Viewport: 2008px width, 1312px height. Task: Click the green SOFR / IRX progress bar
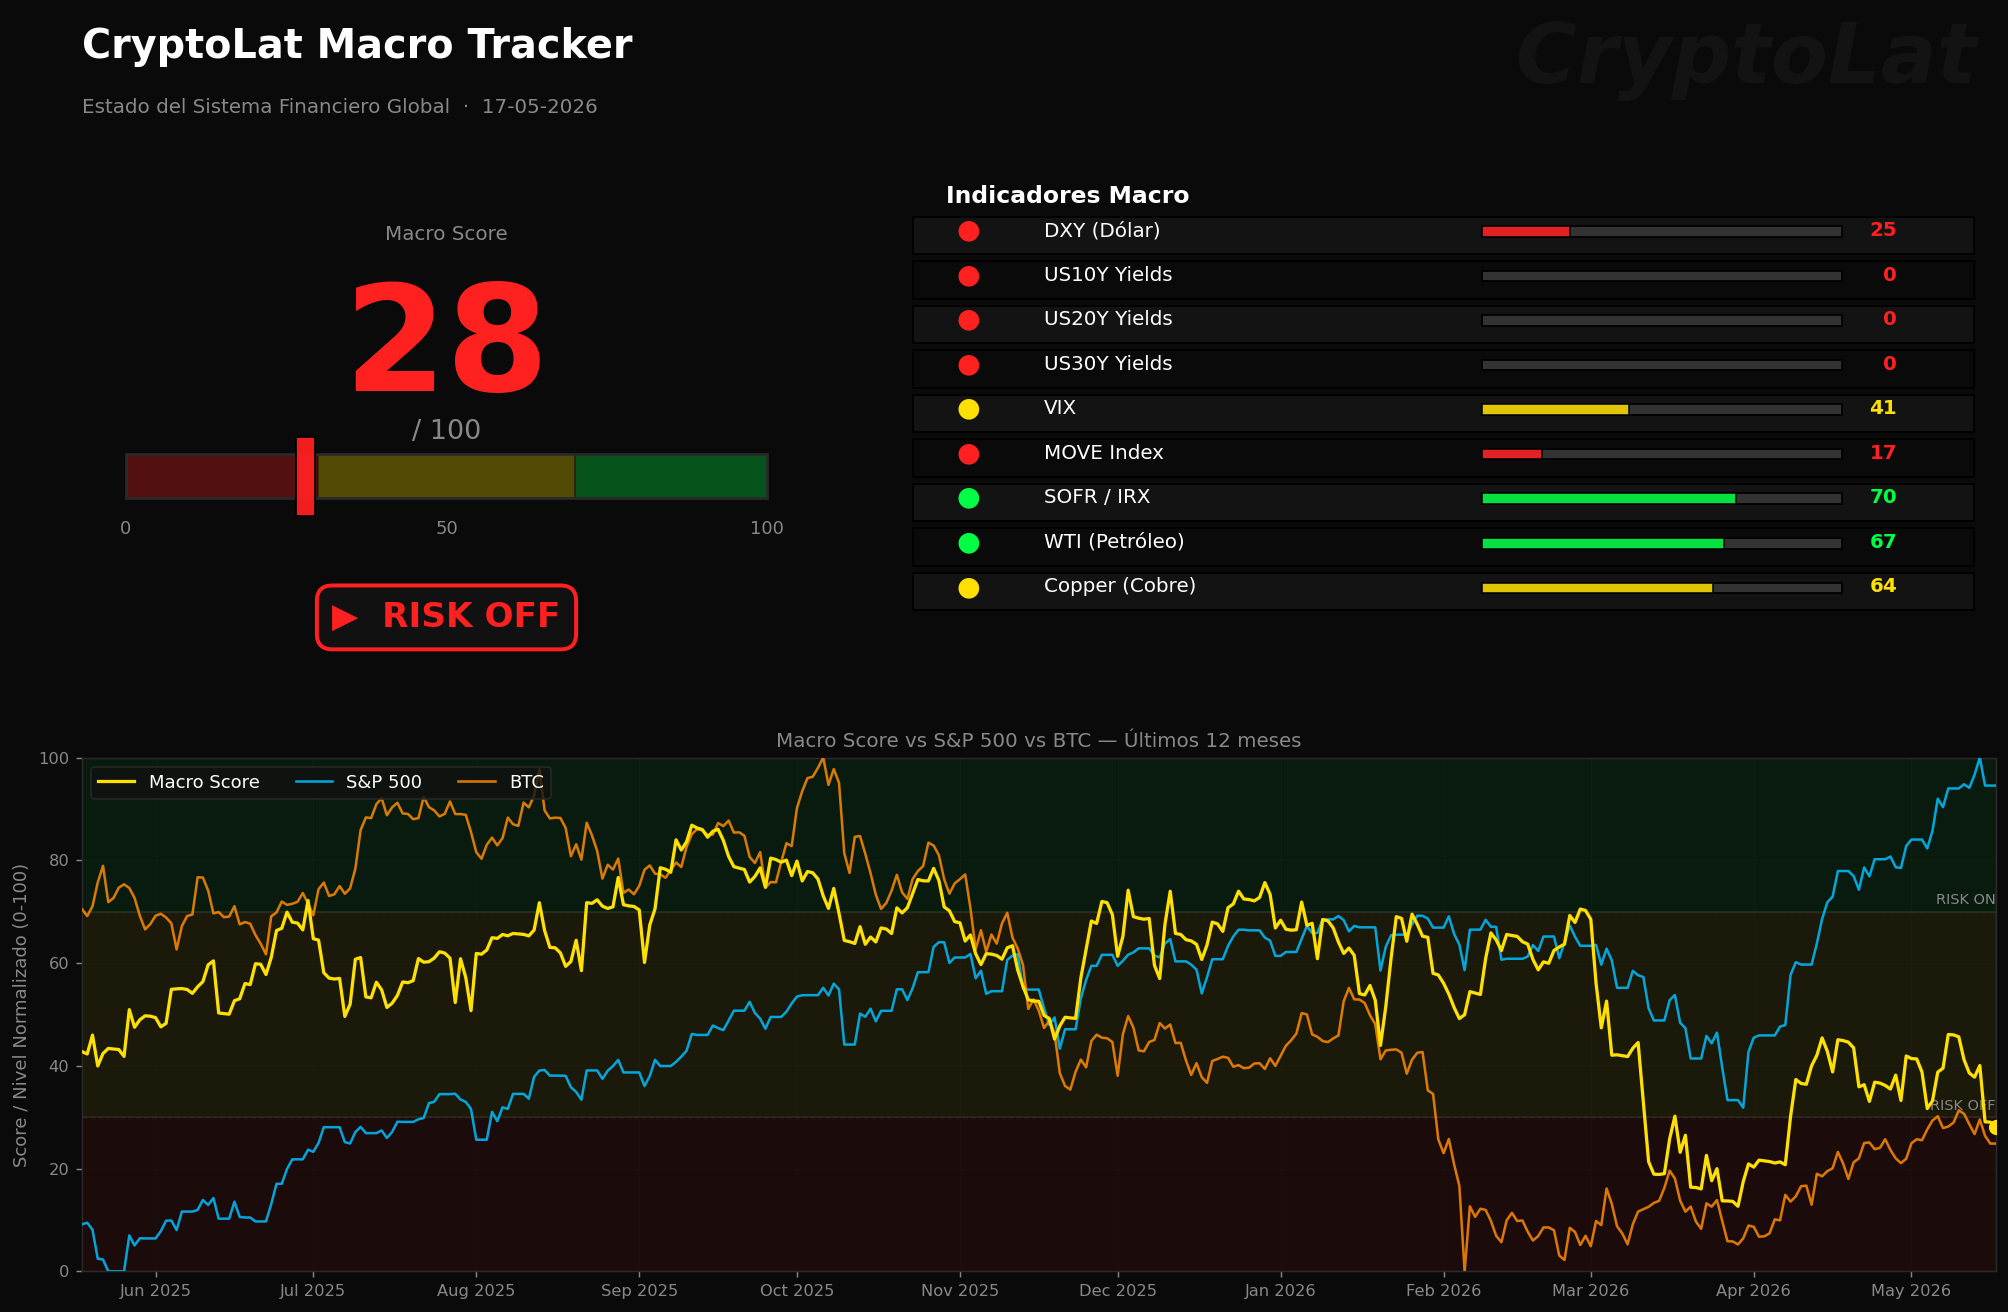[1661, 498]
